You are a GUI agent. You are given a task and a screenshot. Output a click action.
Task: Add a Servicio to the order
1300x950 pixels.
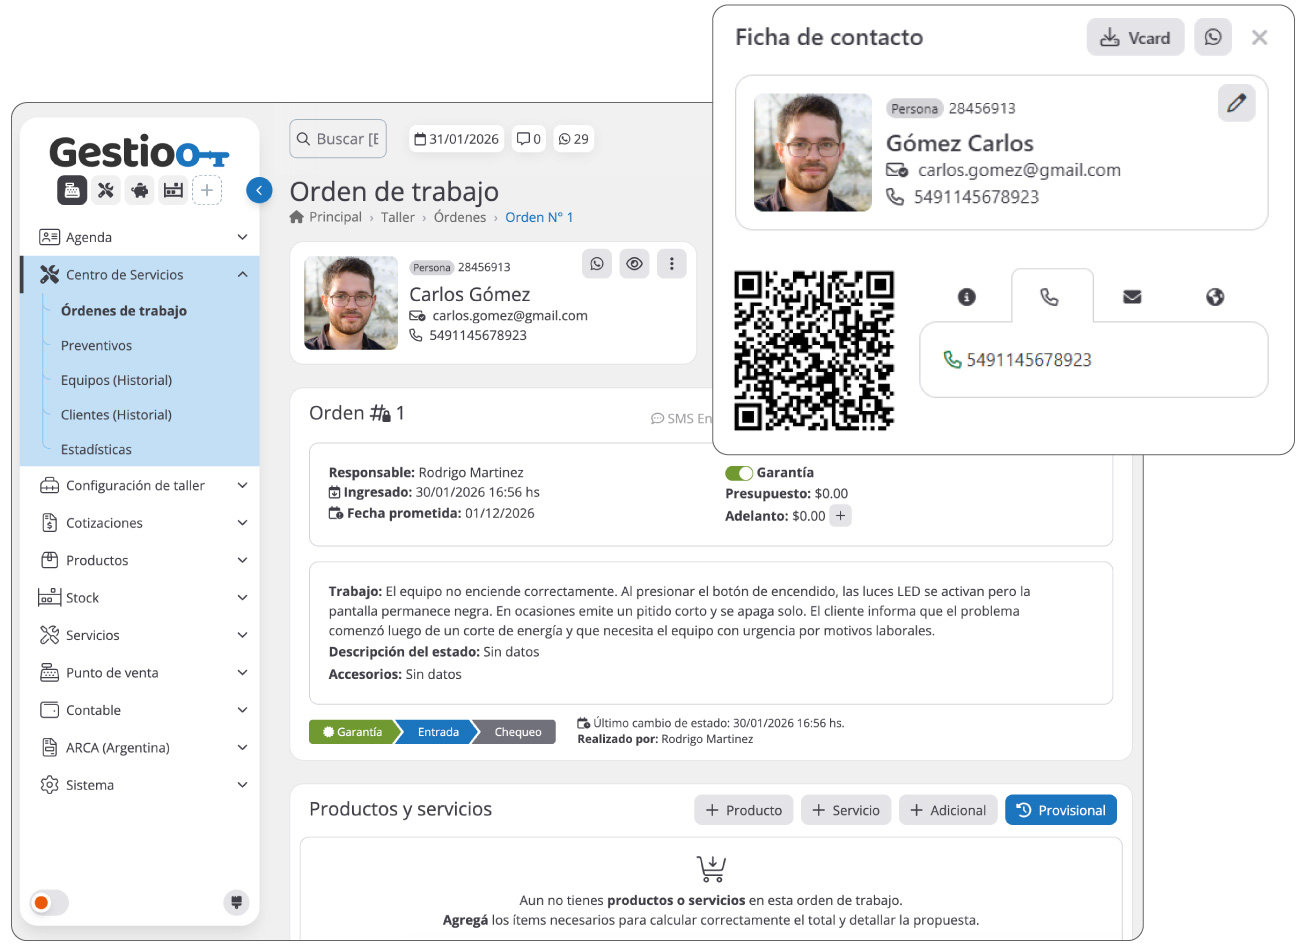846,810
